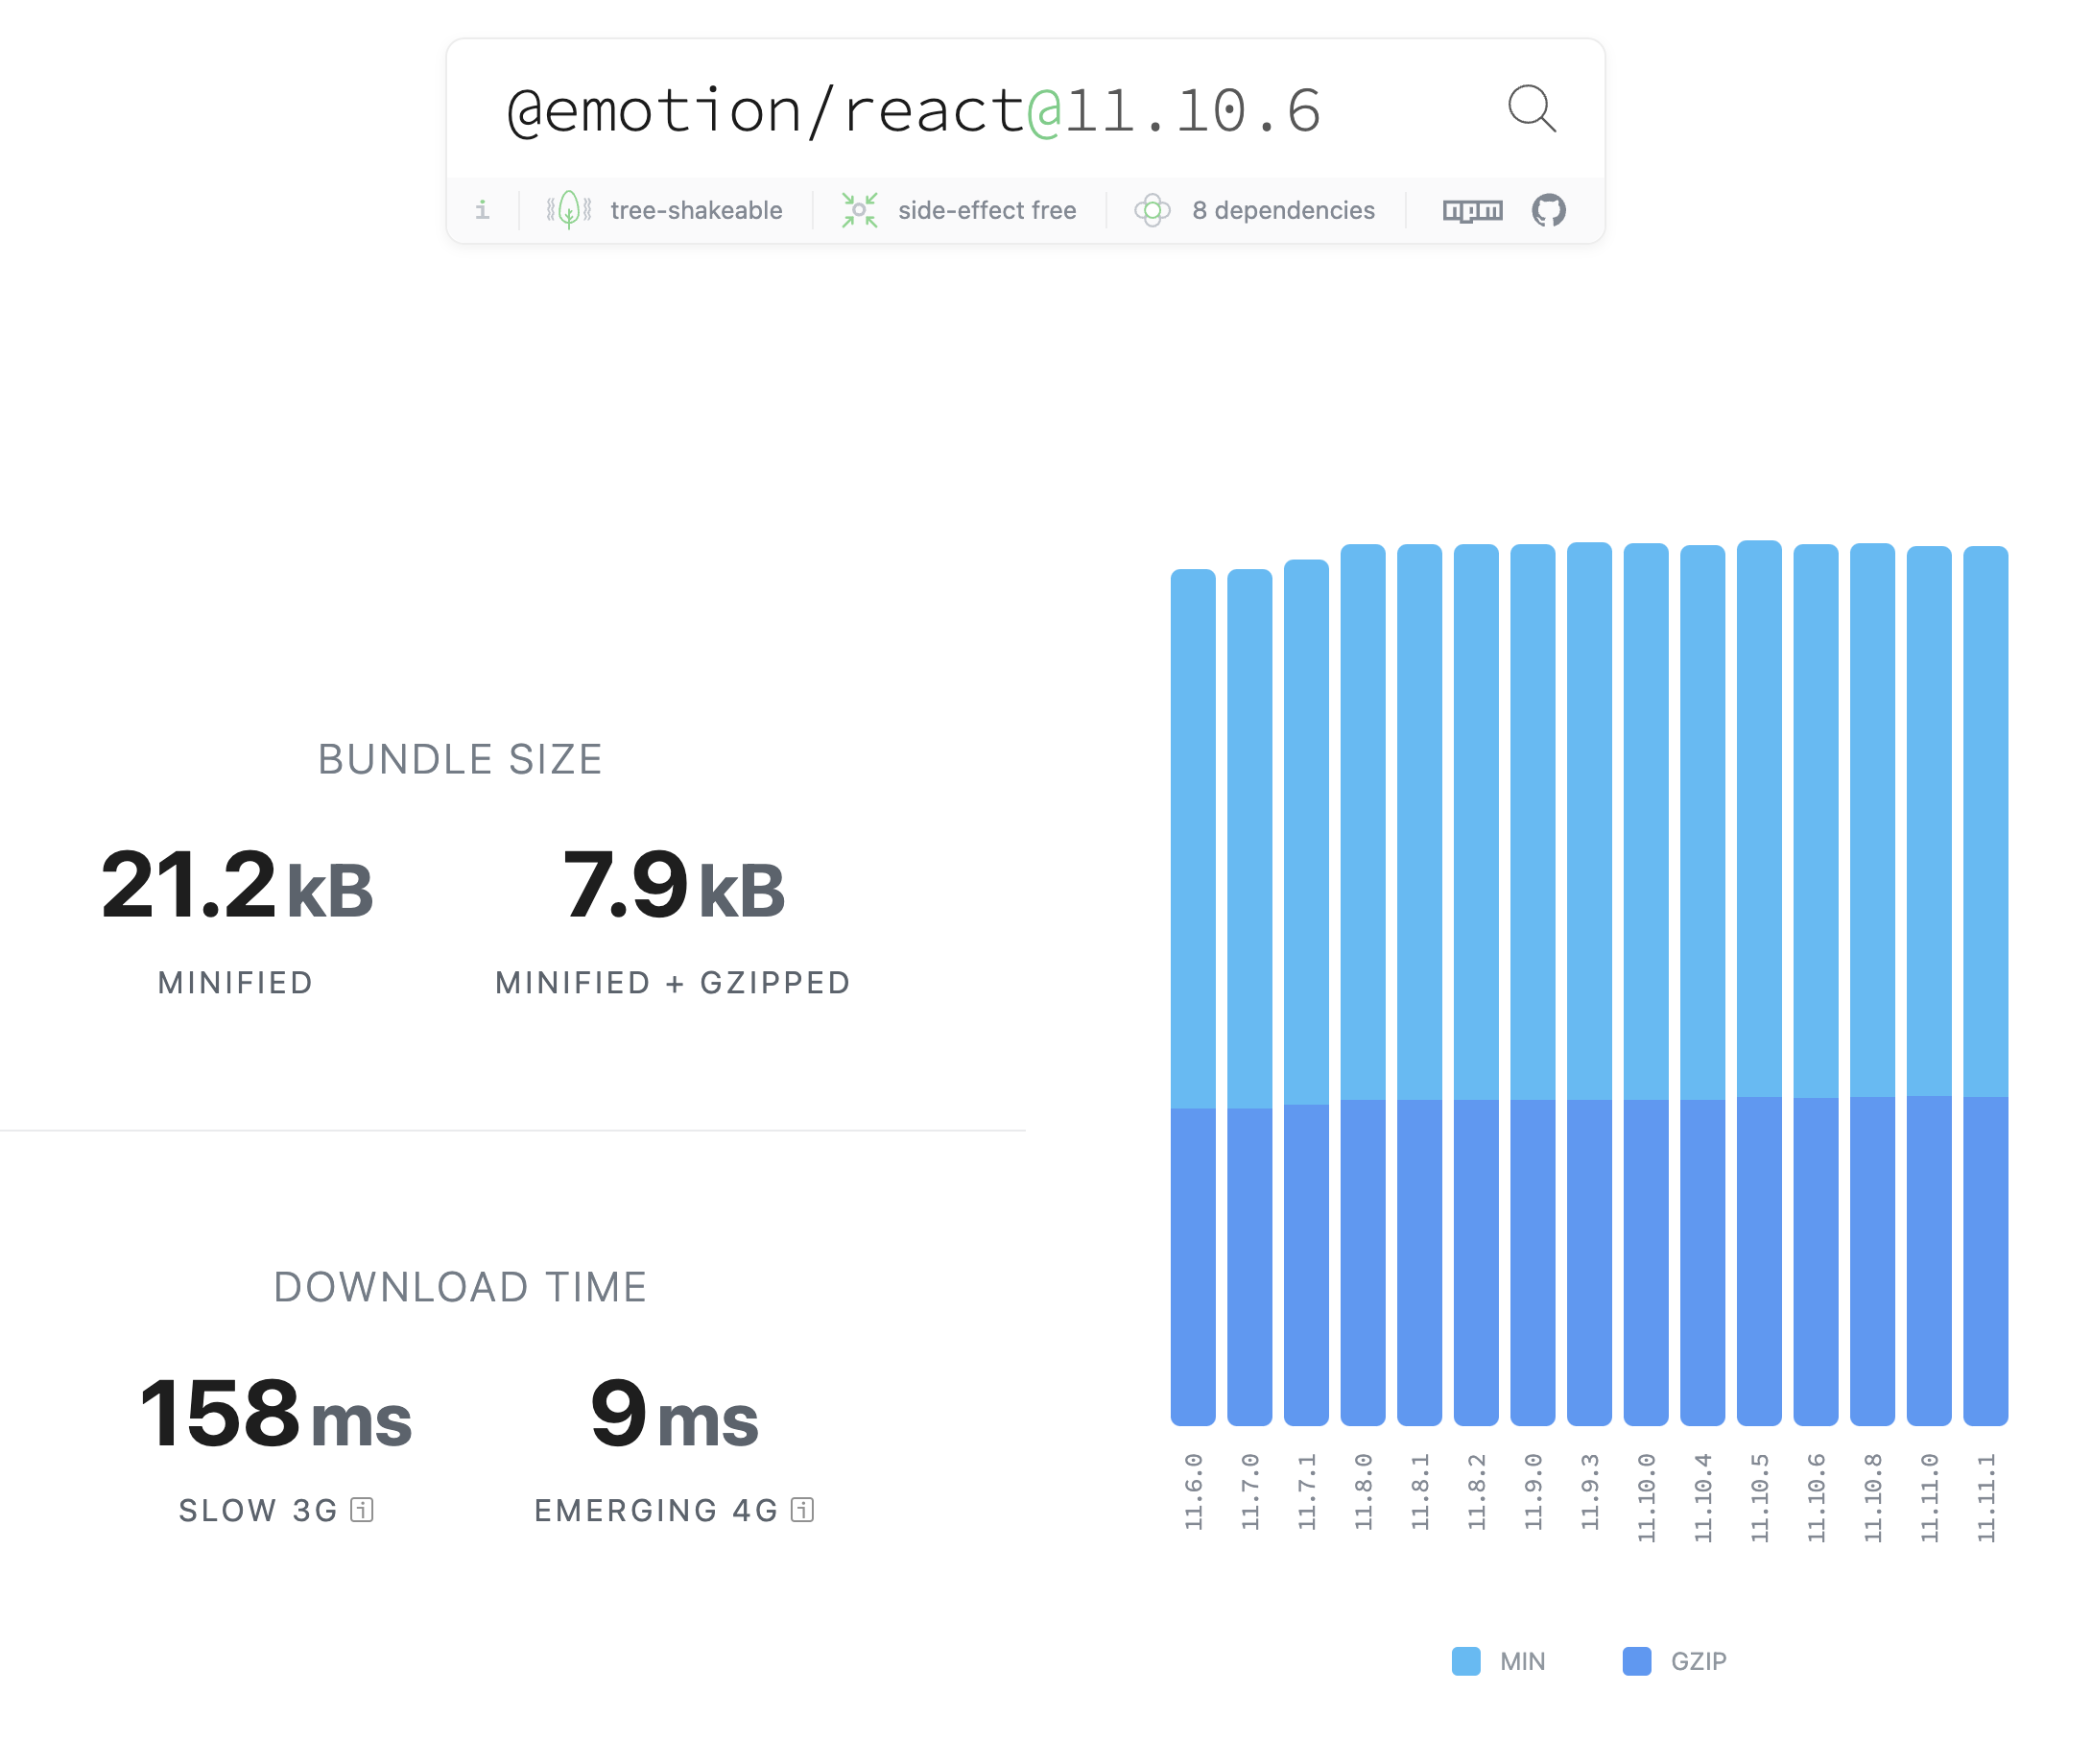Click the side-effect free icon
This screenshot has height=1764, width=2092.
859,210
